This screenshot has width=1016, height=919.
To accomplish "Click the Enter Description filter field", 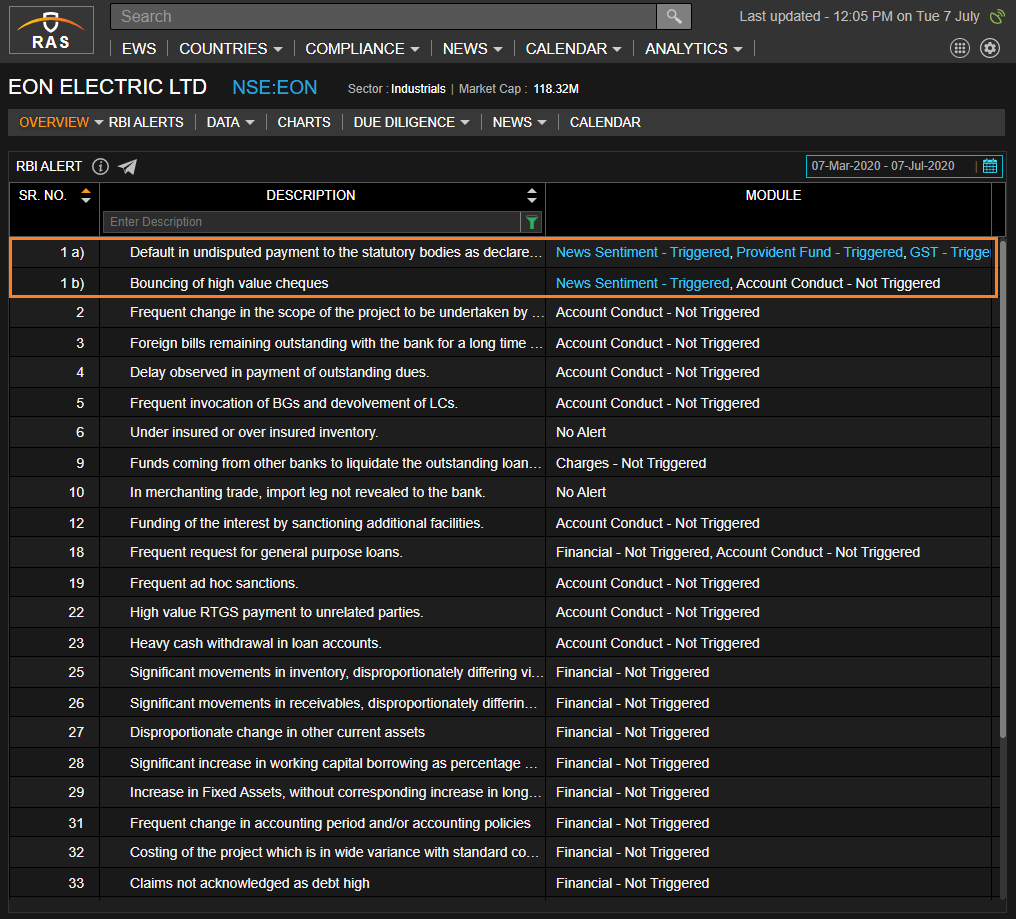I will coord(310,222).
